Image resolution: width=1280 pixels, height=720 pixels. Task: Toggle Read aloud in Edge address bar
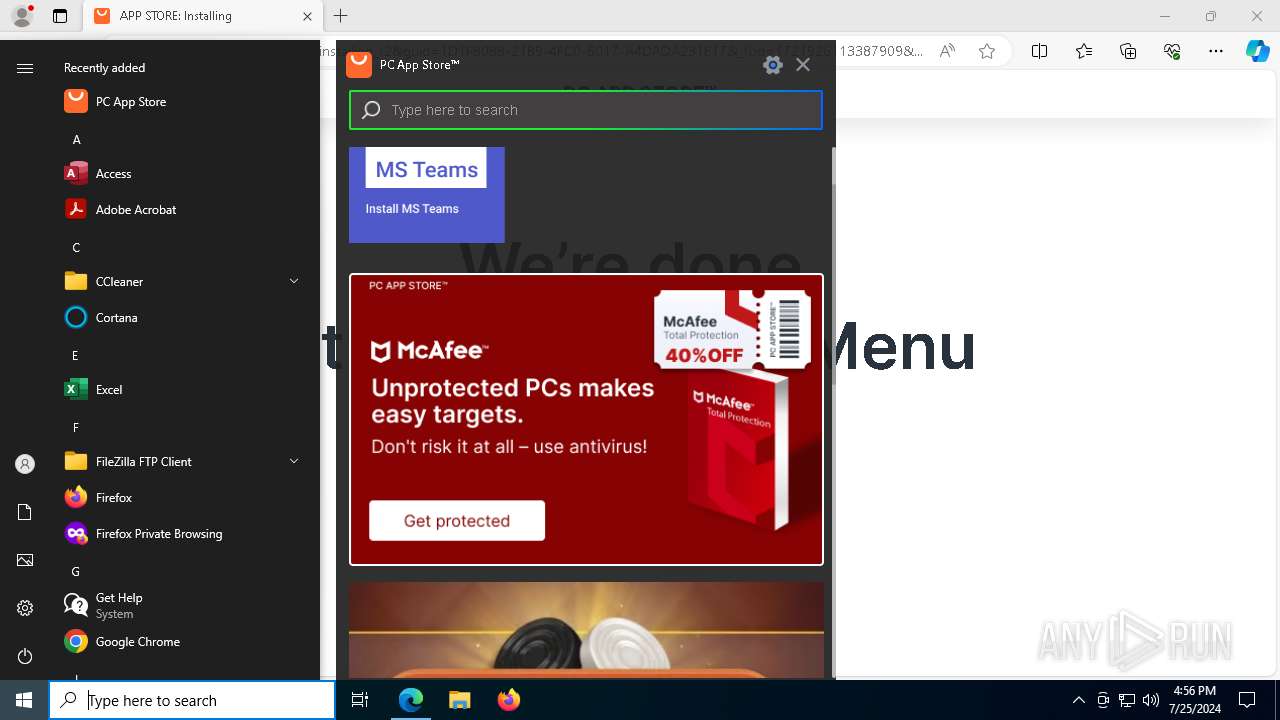click(946, 51)
